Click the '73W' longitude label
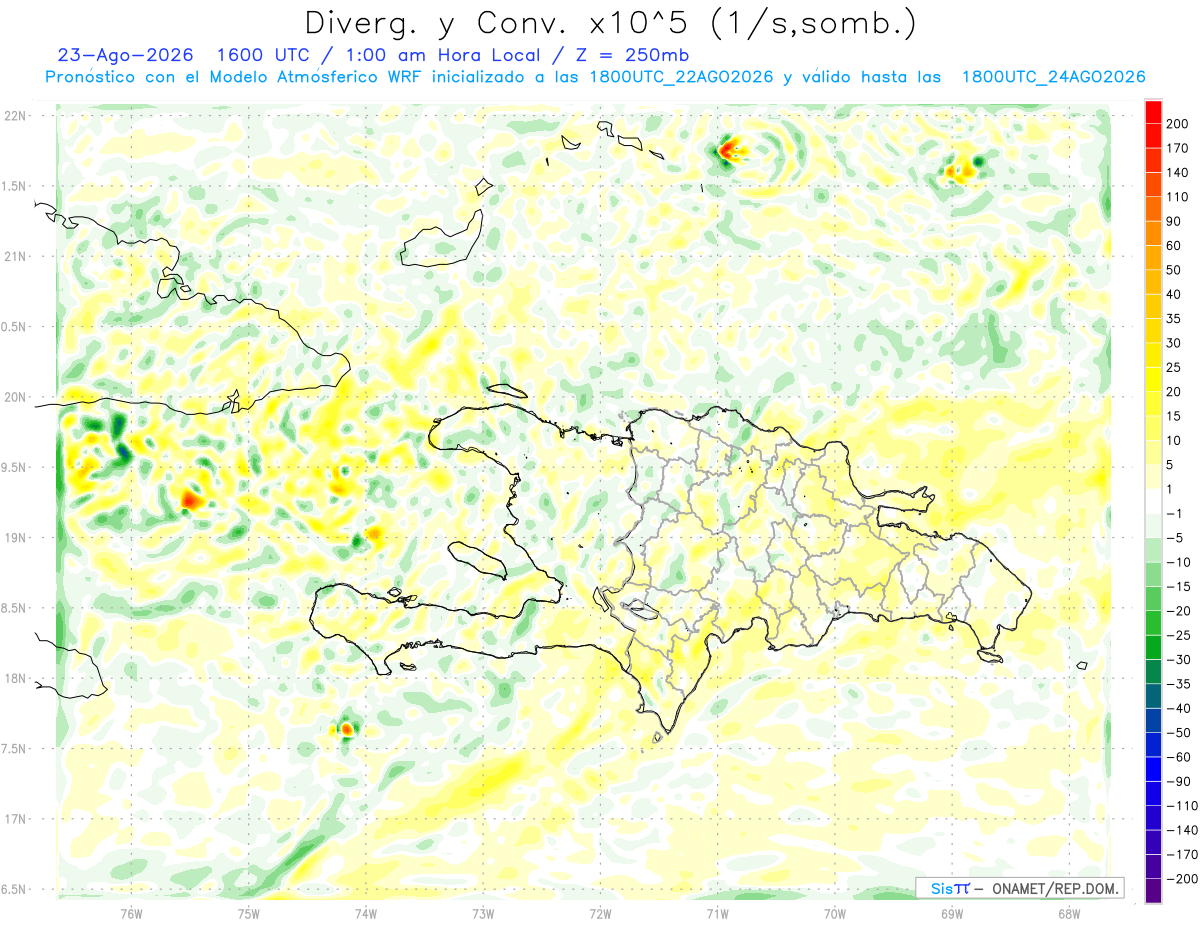Image resolution: width=1200 pixels, height=927 pixels. point(483,913)
